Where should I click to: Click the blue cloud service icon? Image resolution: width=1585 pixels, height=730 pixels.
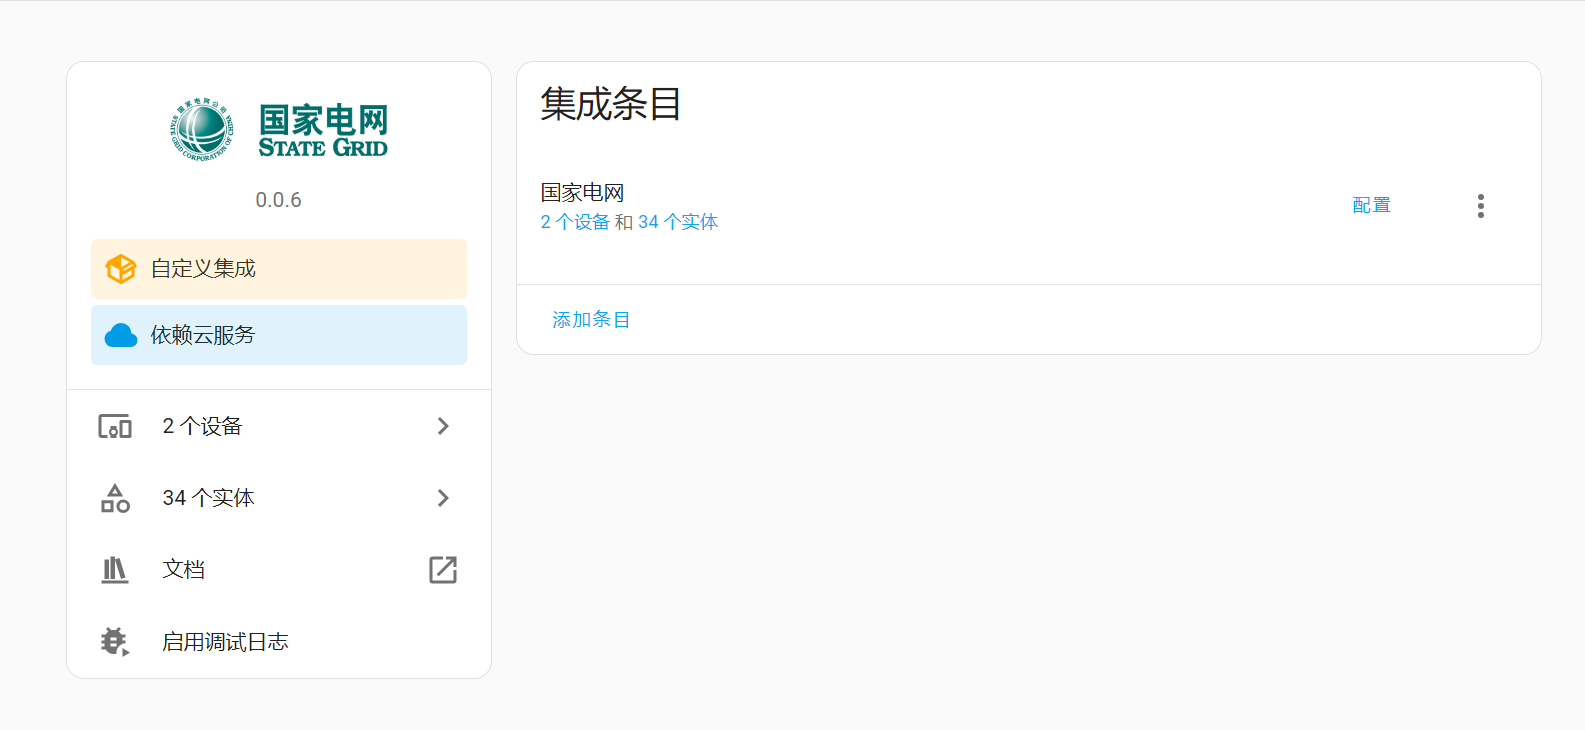click(x=121, y=335)
